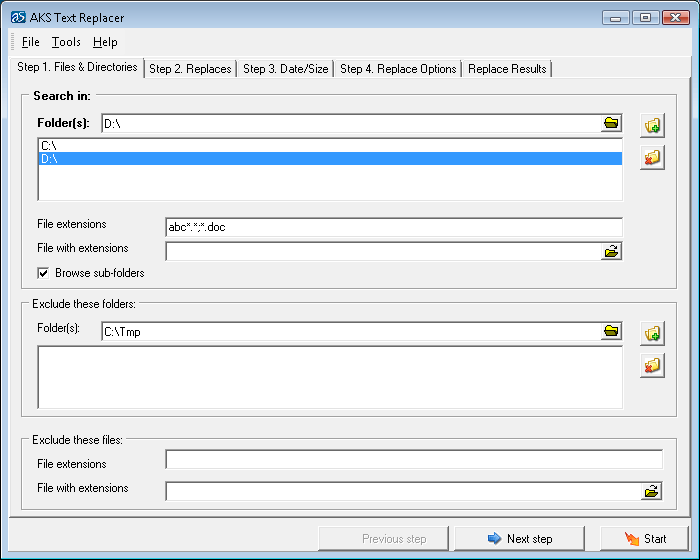Click the remove folder icon for Search in
Viewport: 700px width, 560px height.
(652, 157)
